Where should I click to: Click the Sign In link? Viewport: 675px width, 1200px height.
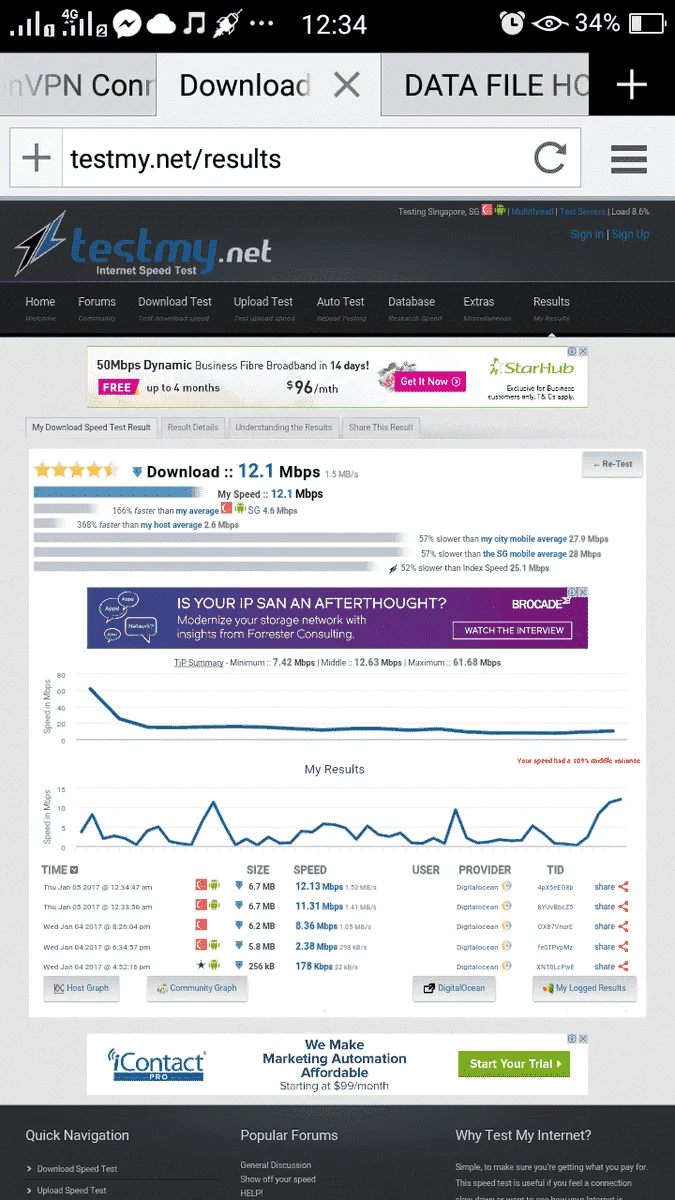(586, 234)
